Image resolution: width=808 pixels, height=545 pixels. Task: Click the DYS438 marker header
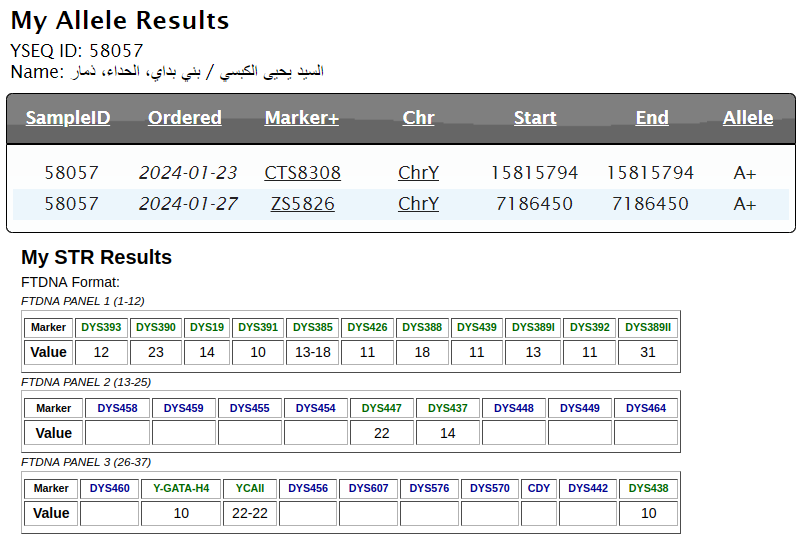coord(648,488)
